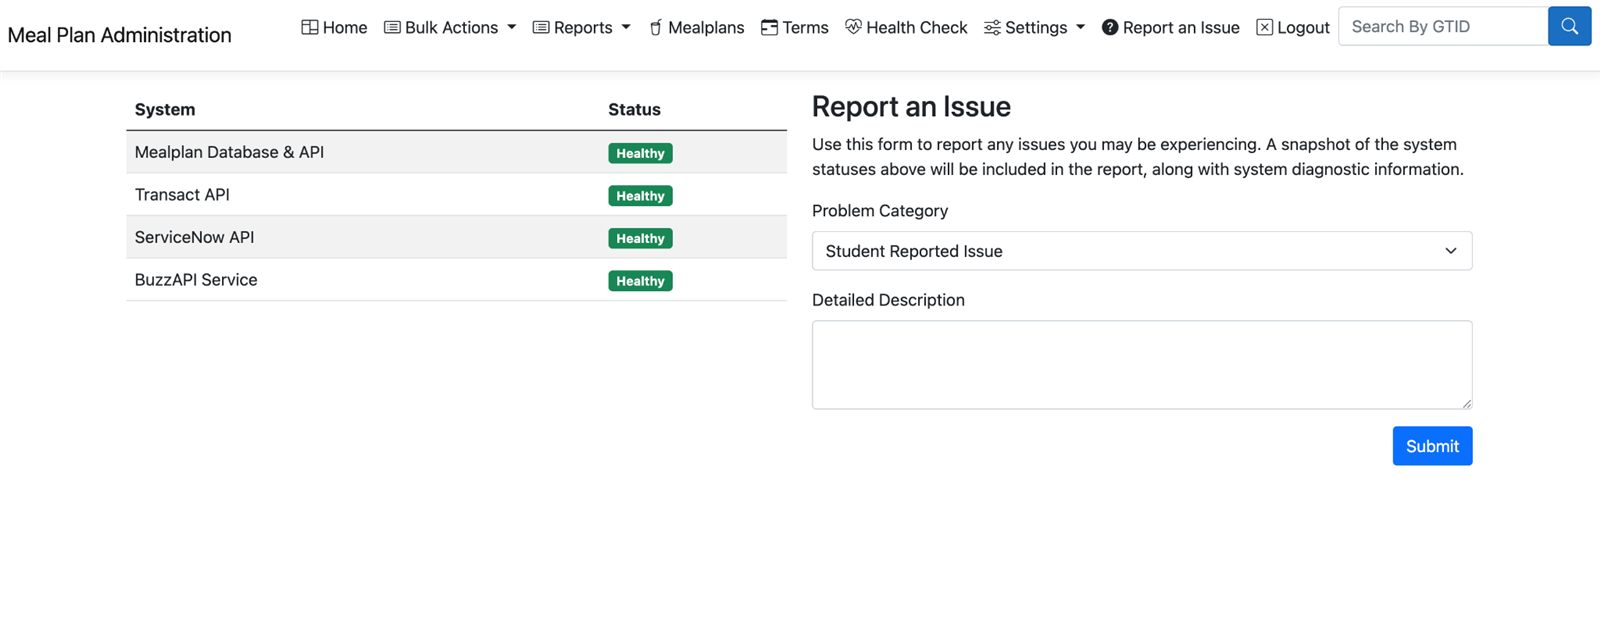Click into the Detailed Description textarea
Viewport: 1600px width, 630px height.
click(x=1142, y=365)
